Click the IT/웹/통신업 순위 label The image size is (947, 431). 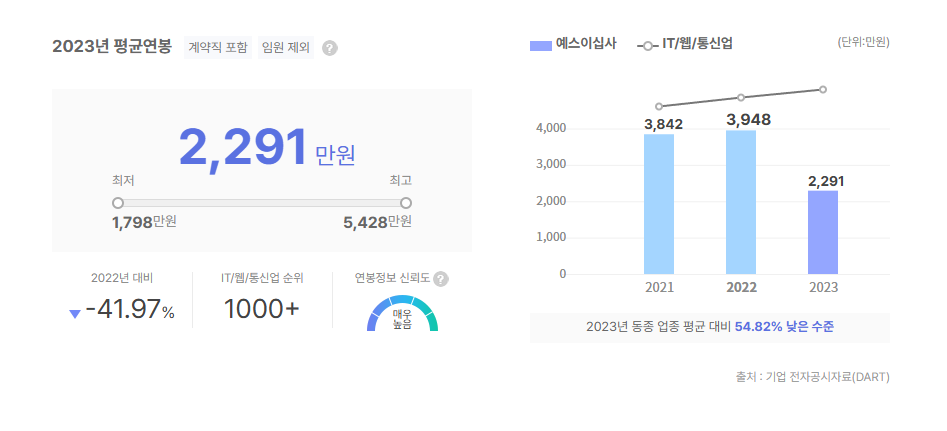point(262,278)
